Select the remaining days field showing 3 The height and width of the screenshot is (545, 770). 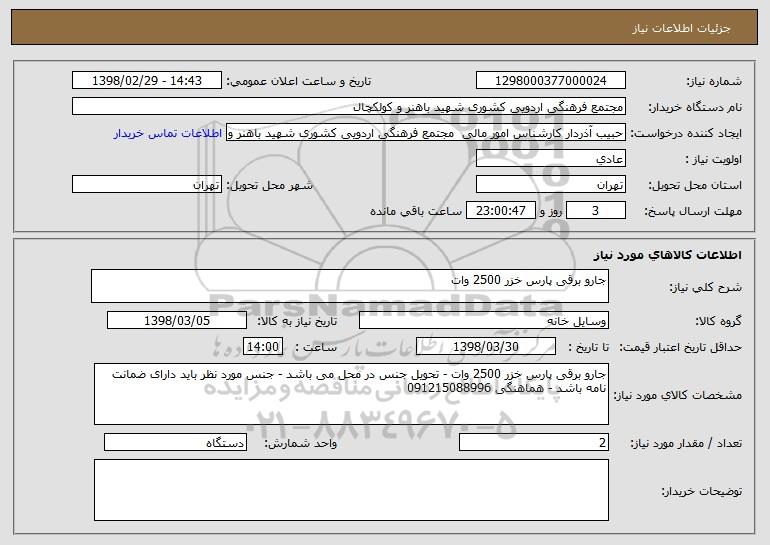[x=596, y=211]
